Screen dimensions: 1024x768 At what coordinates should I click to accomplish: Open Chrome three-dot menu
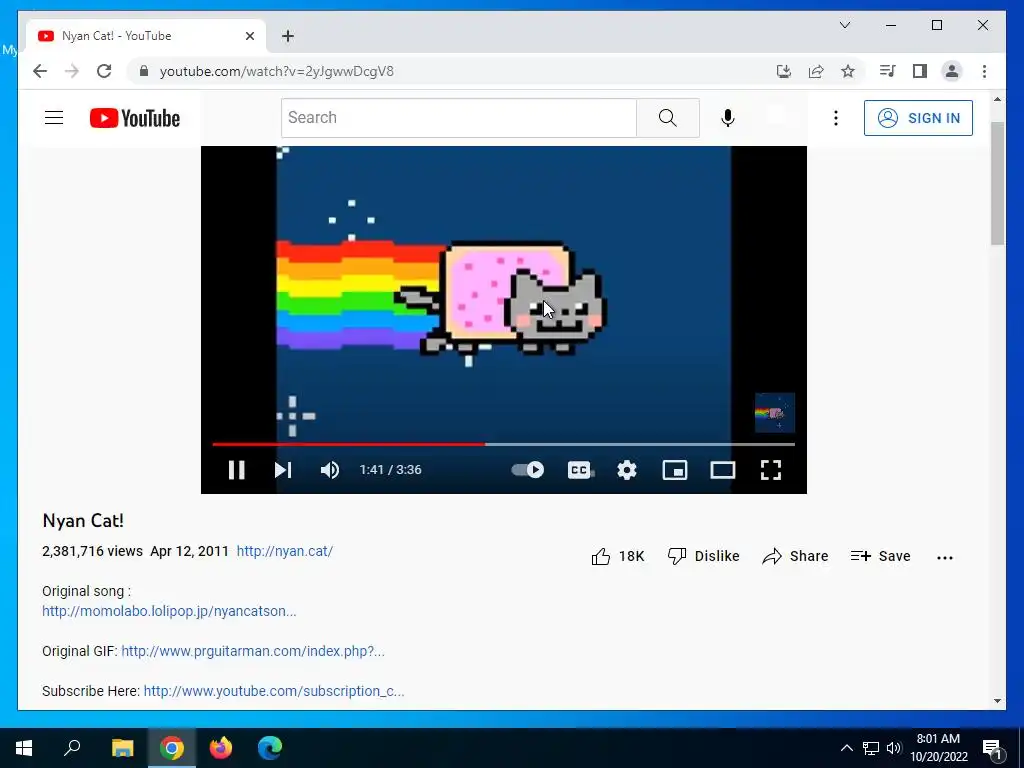coord(984,71)
